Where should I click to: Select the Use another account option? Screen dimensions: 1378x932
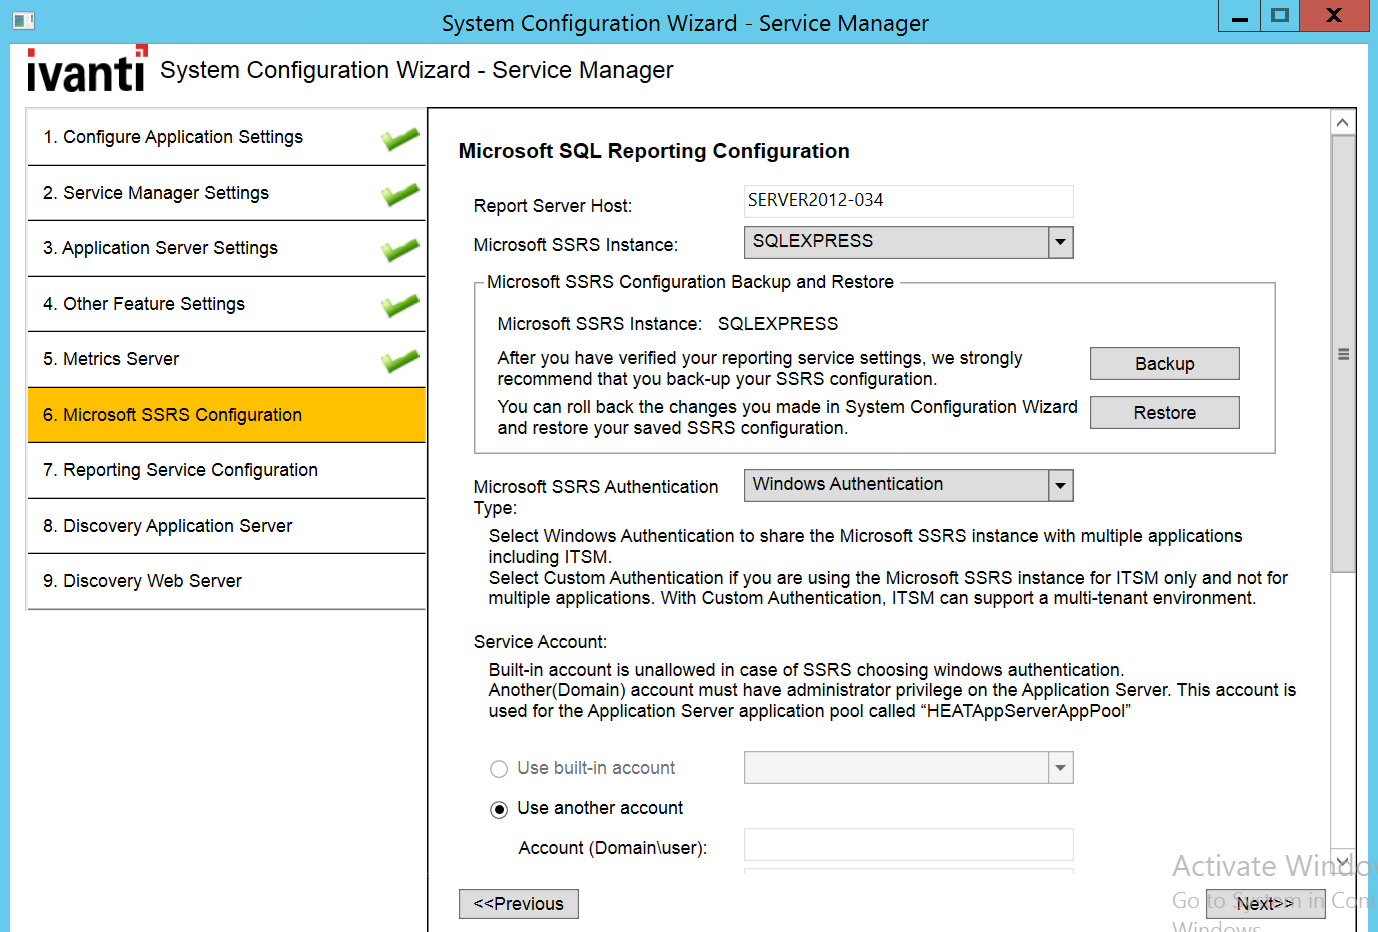tap(499, 809)
